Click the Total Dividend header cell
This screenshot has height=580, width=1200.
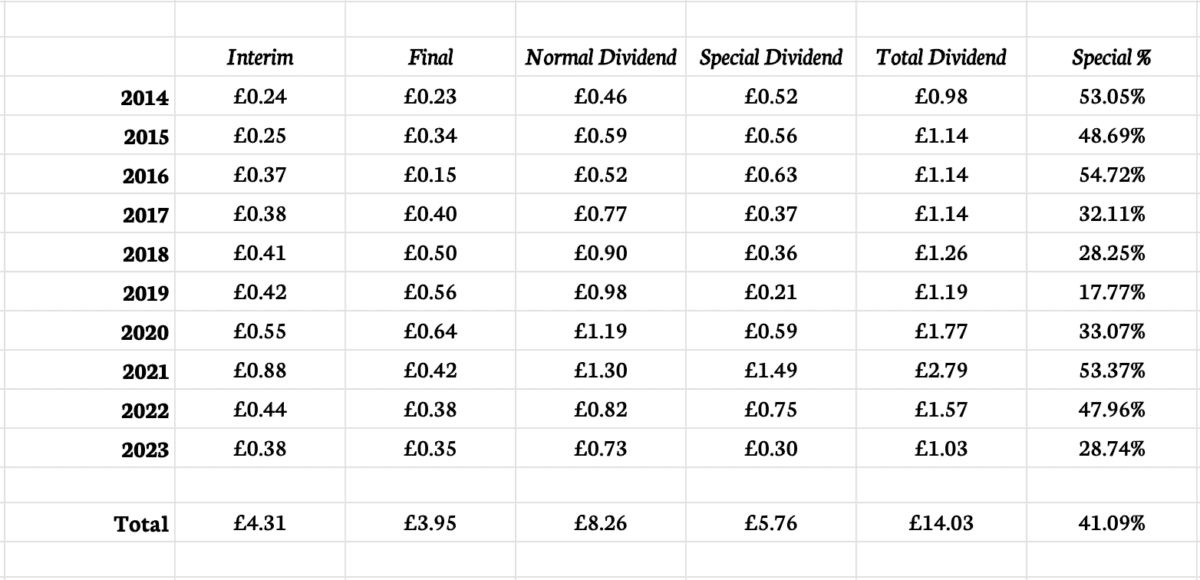pos(941,58)
